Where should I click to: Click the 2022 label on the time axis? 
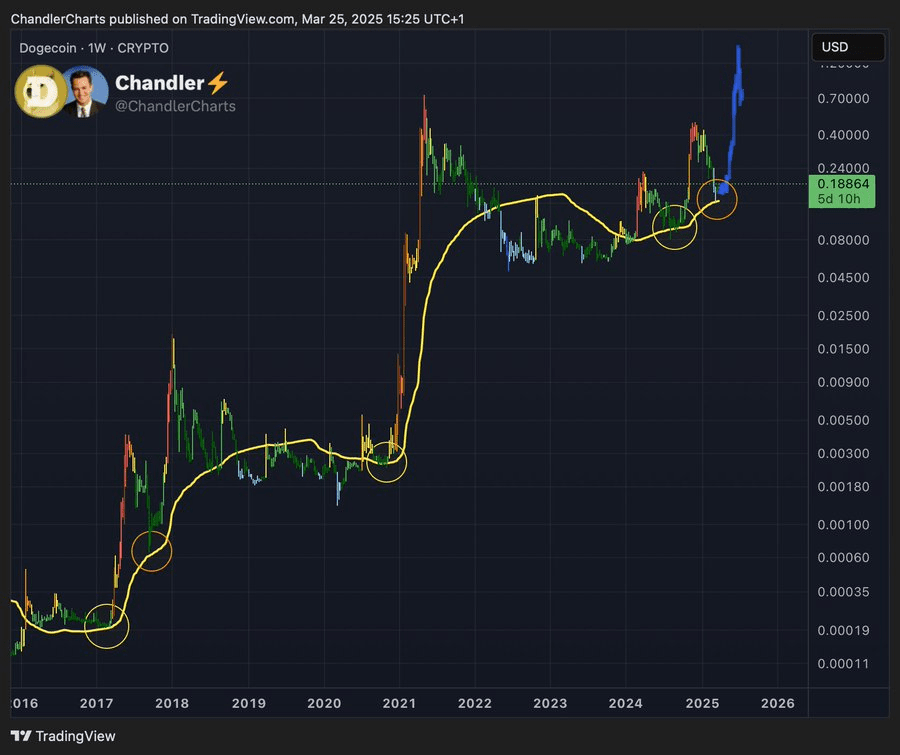[x=475, y=703]
